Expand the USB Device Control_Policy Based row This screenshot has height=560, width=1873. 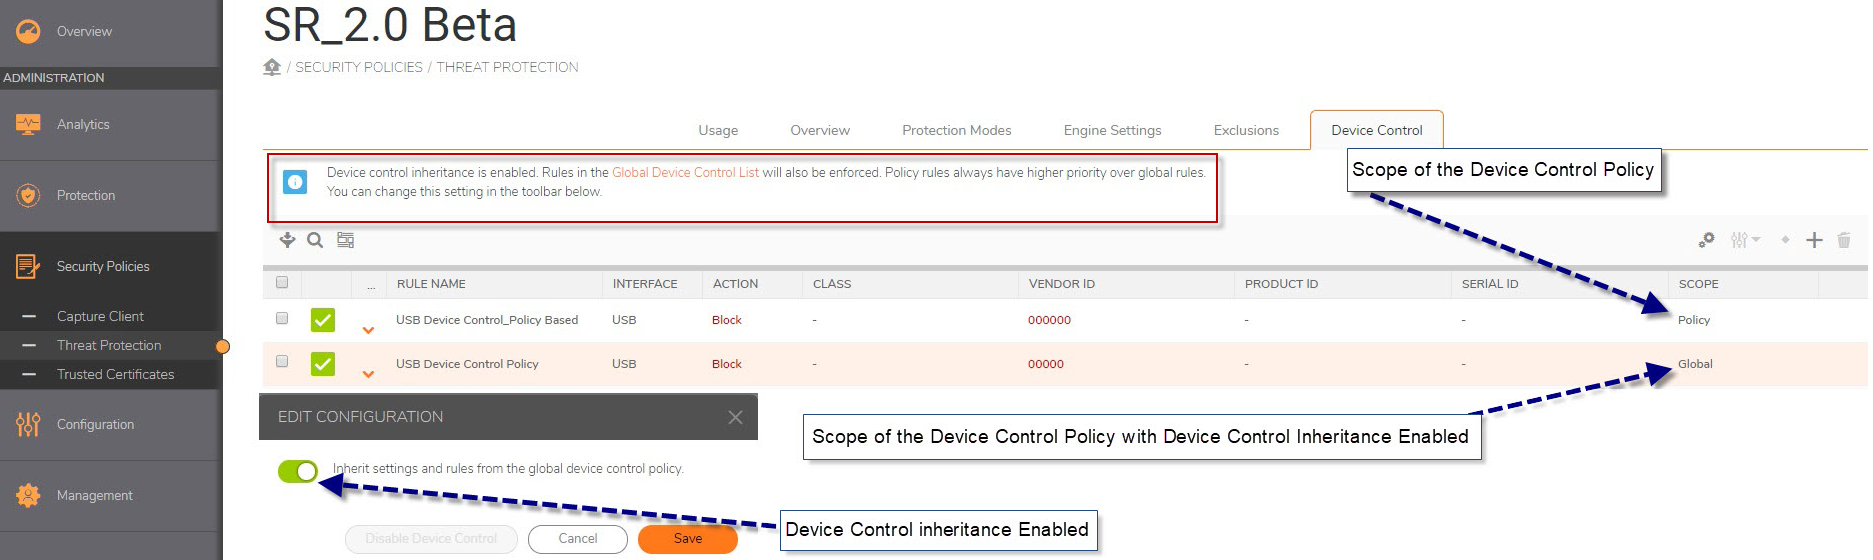click(368, 330)
